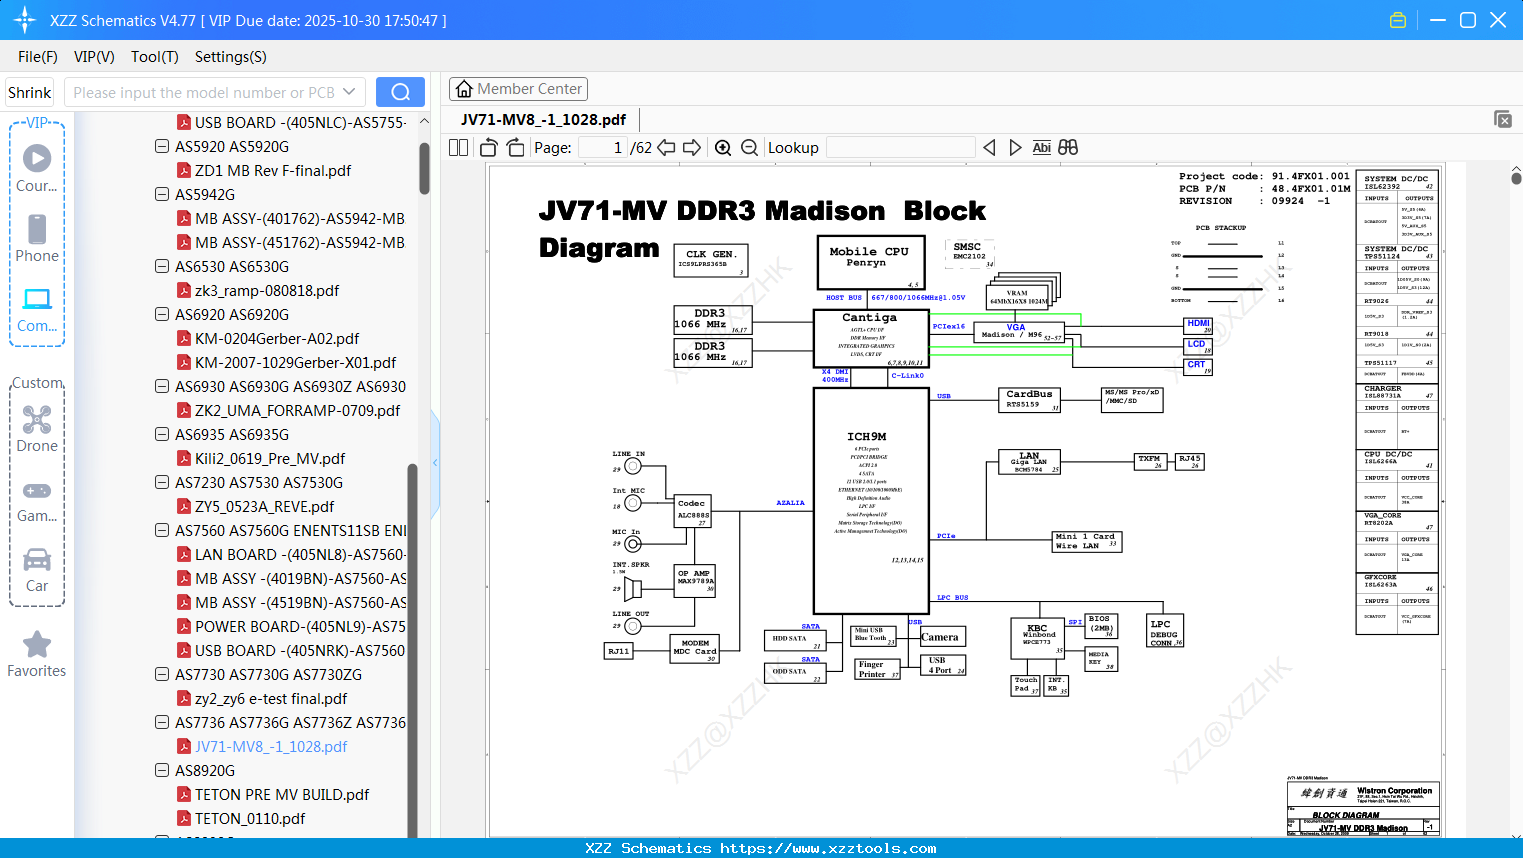Collapse the AS8920G folder
Image resolution: width=1523 pixels, height=858 pixels.
(x=162, y=770)
